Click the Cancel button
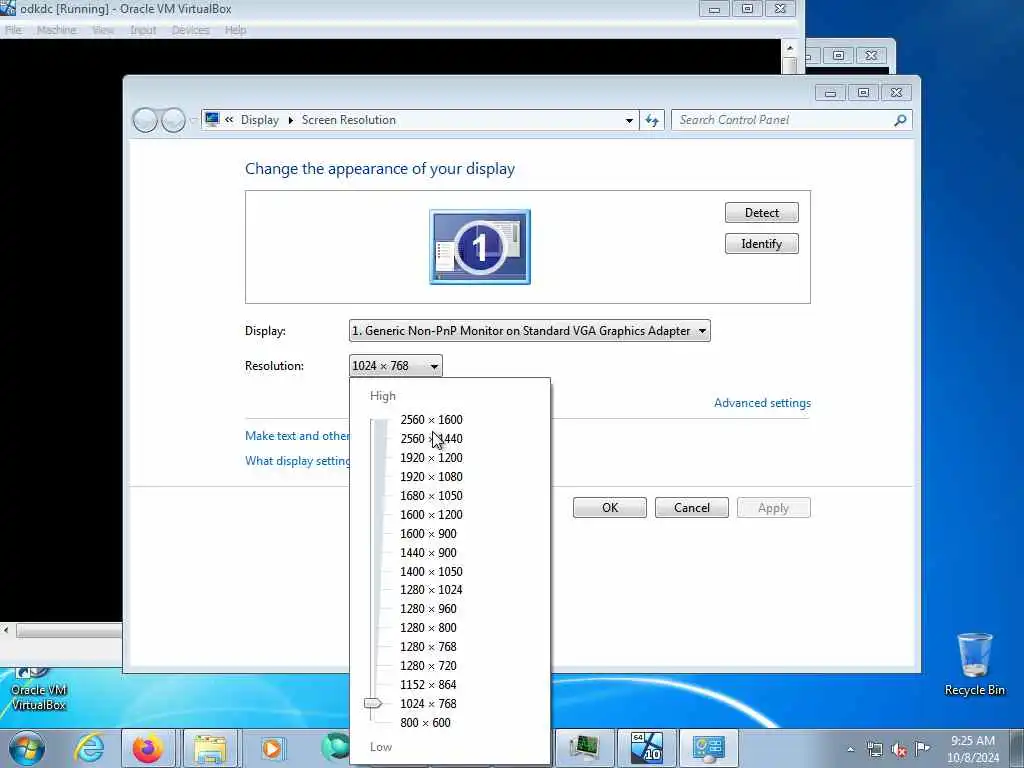Viewport: 1024px width, 768px height. coord(692,508)
